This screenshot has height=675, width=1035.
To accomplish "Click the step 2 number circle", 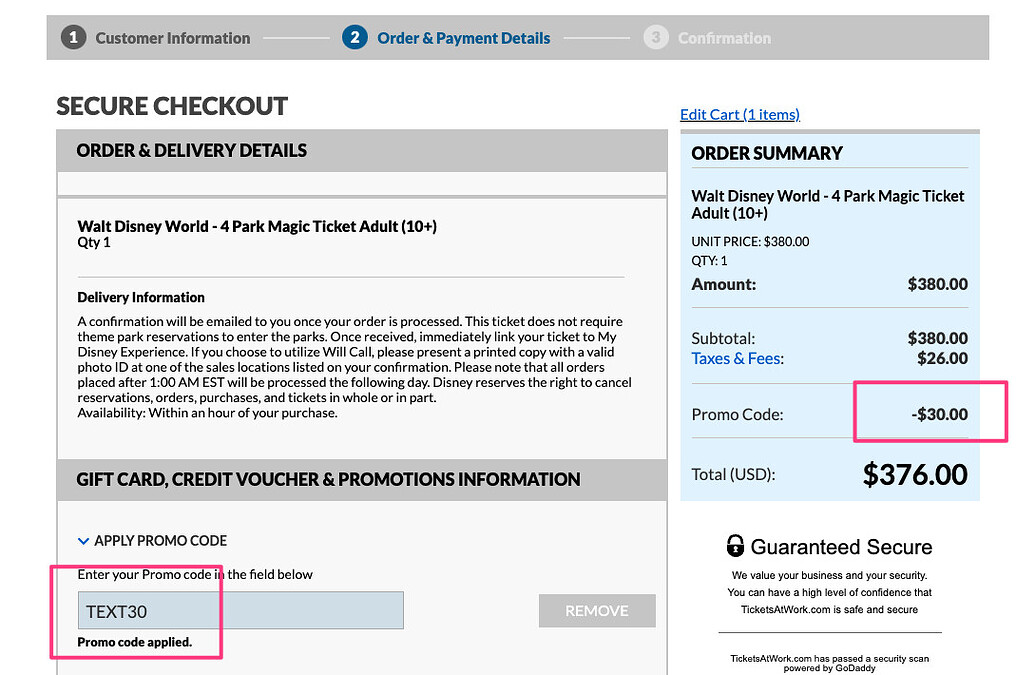I will (x=354, y=38).
